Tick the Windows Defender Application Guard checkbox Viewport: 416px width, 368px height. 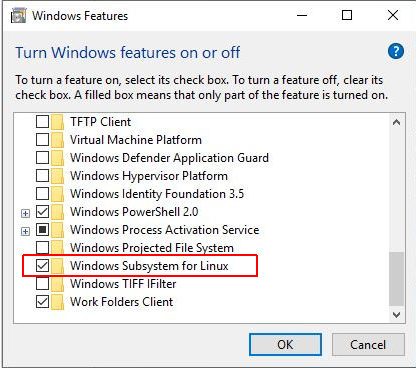tap(42, 158)
